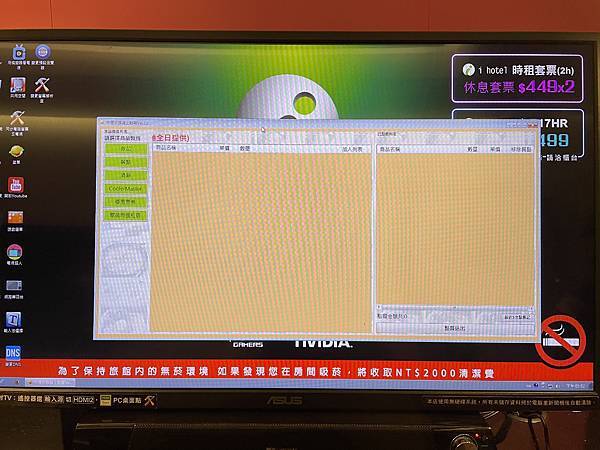The image size is (600, 450).
Task: Click the 單價 header in ordered items list
Action: [x=495, y=149]
